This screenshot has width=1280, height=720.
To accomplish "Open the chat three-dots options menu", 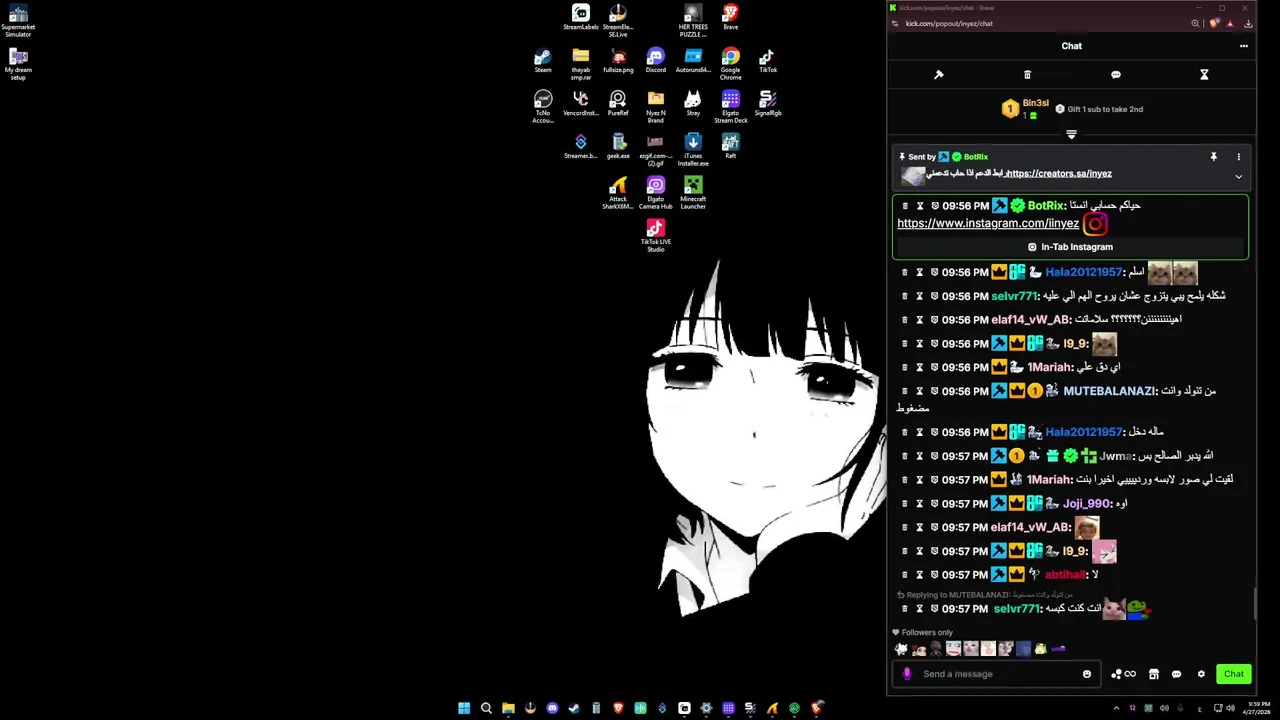I will pyautogui.click(x=1244, y=46).
